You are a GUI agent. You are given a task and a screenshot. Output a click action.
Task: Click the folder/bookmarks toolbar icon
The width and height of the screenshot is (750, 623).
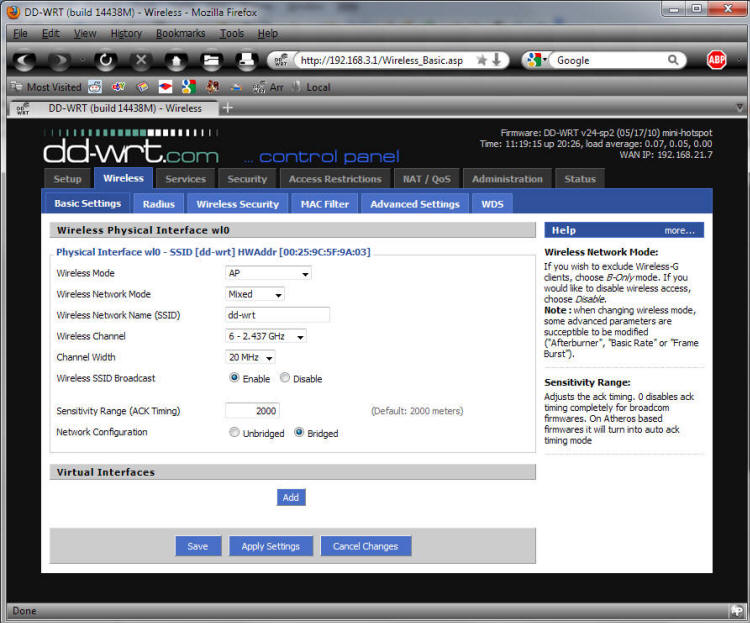211,60
